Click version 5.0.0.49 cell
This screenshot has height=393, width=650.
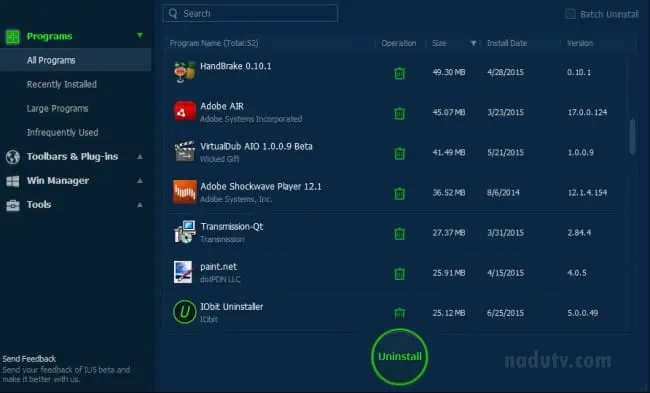pos(583,313)
